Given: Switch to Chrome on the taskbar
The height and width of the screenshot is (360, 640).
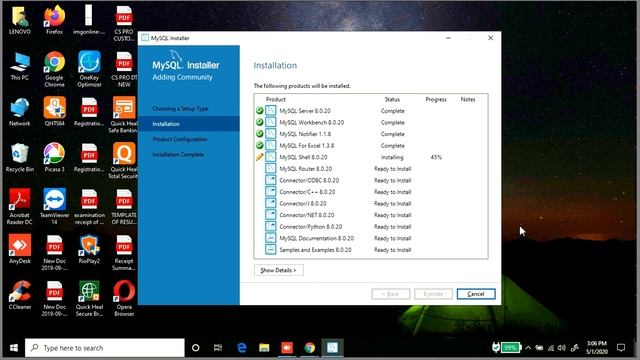Looking at the screenshot, I should click(x=310, y=348).
